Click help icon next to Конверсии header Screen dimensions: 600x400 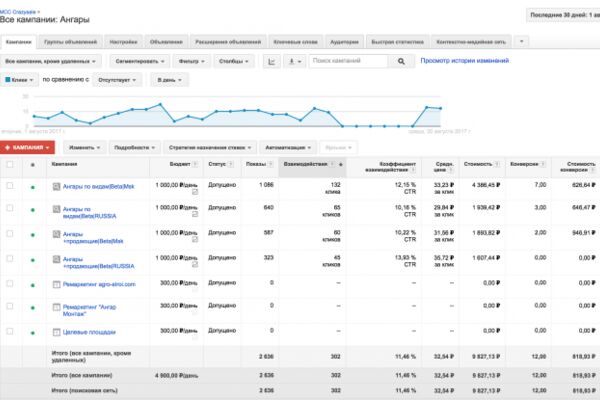pyautogui.click(x=543, y=164)
